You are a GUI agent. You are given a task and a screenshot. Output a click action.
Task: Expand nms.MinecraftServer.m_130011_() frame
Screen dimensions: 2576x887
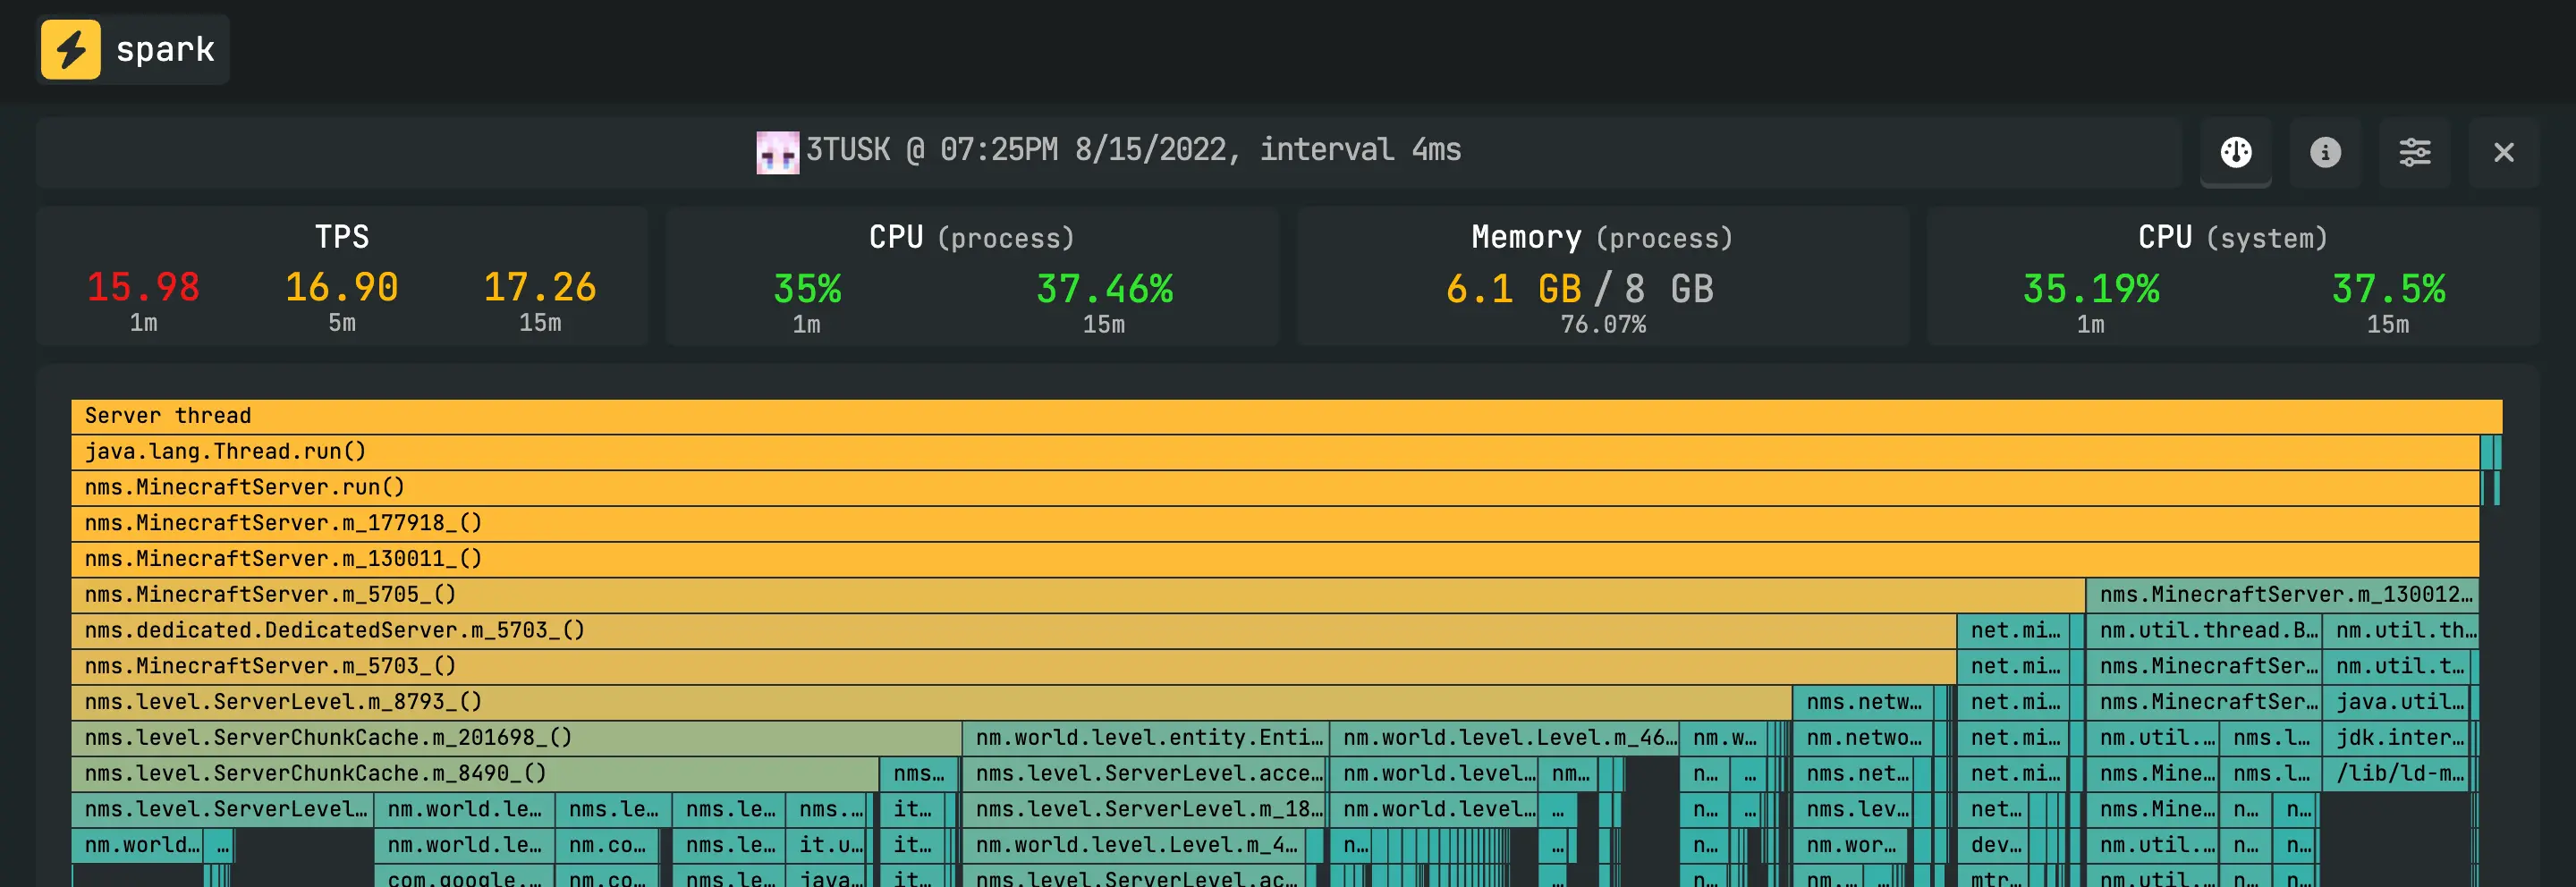click(1275, 559)
